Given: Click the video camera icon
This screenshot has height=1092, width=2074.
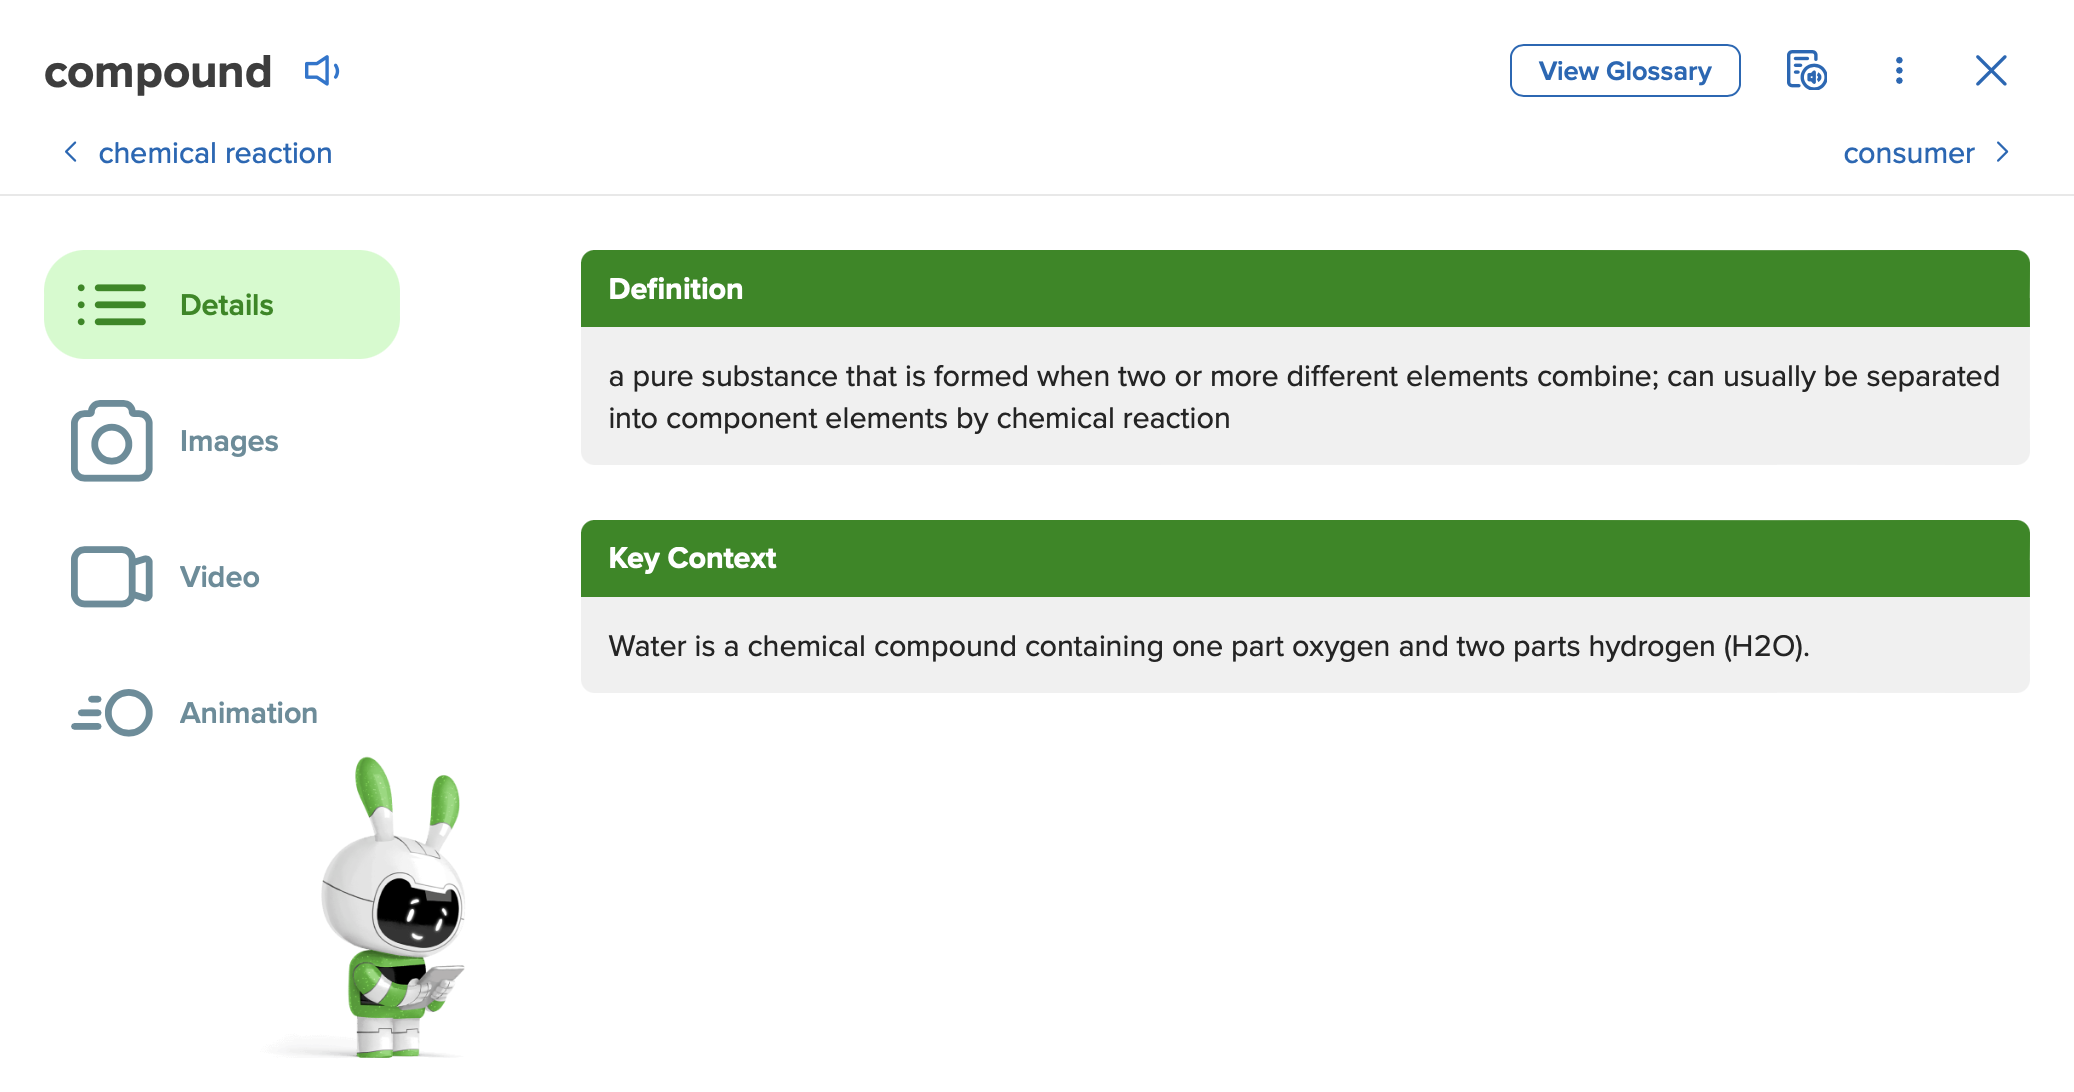Looking at the screenshot, I should (112, 577).
